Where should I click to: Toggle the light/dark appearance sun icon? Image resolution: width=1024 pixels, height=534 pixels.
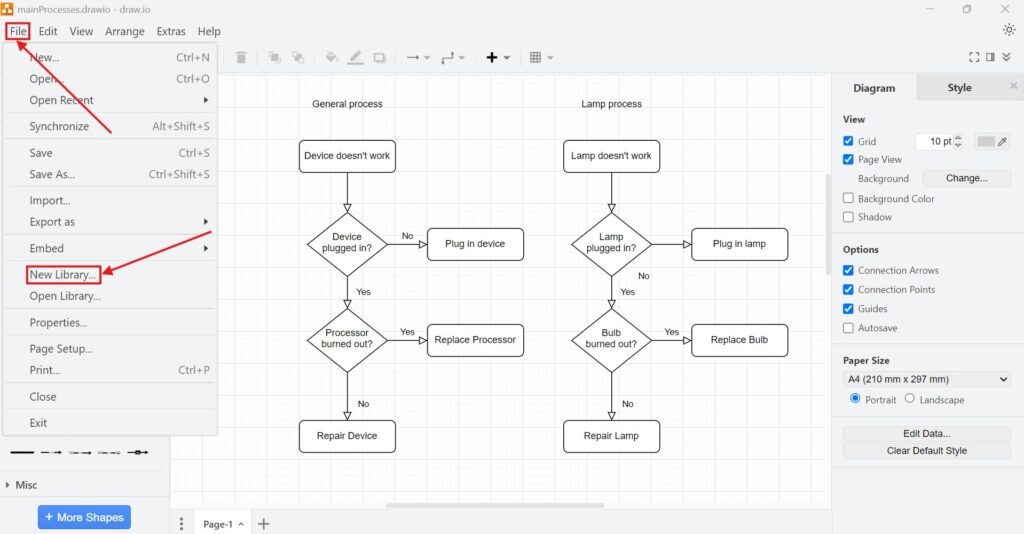coord(1008,30)
